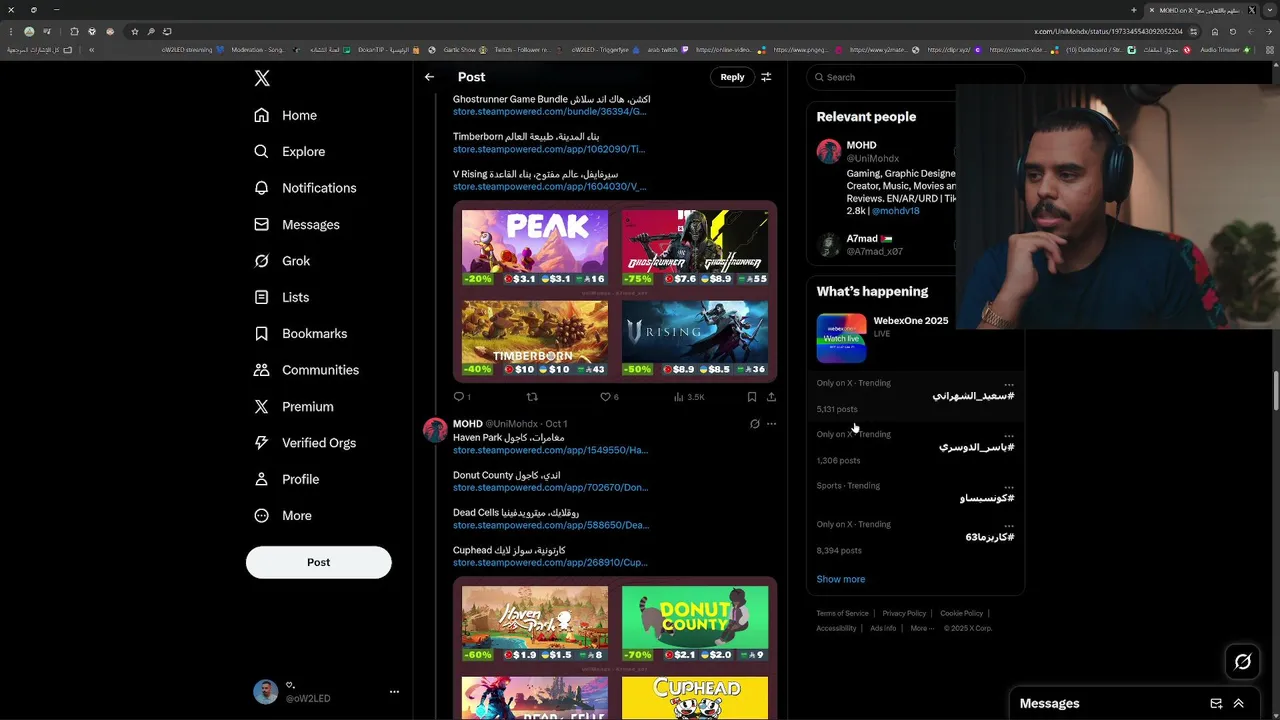Open the Timberborn Steam store link
The height and width of the screenshot is (720, 1280).
tap(548, 149)
